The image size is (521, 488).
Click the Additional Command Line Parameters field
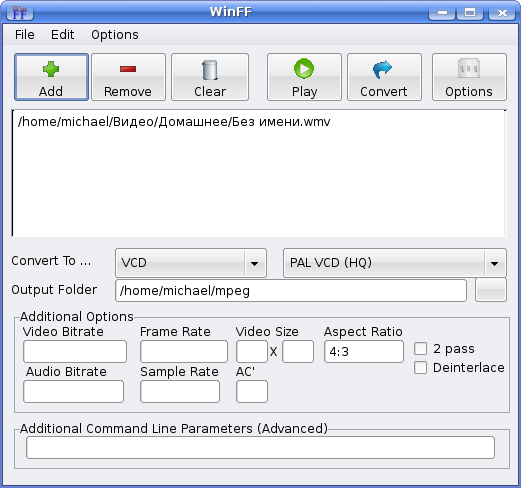260,447
